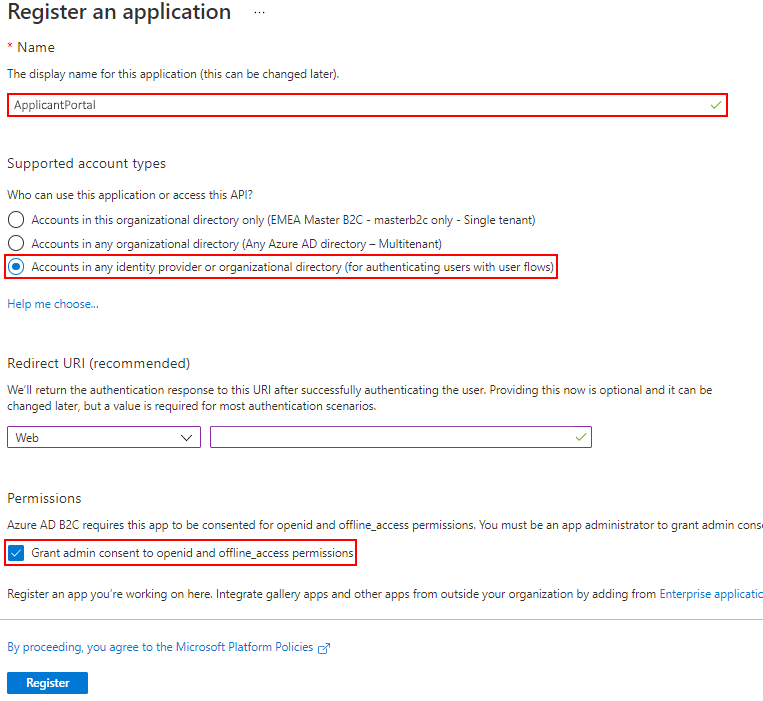Open the Help me choose link
Viewport: 763px width, 701px height.
(x=53, y=304)
